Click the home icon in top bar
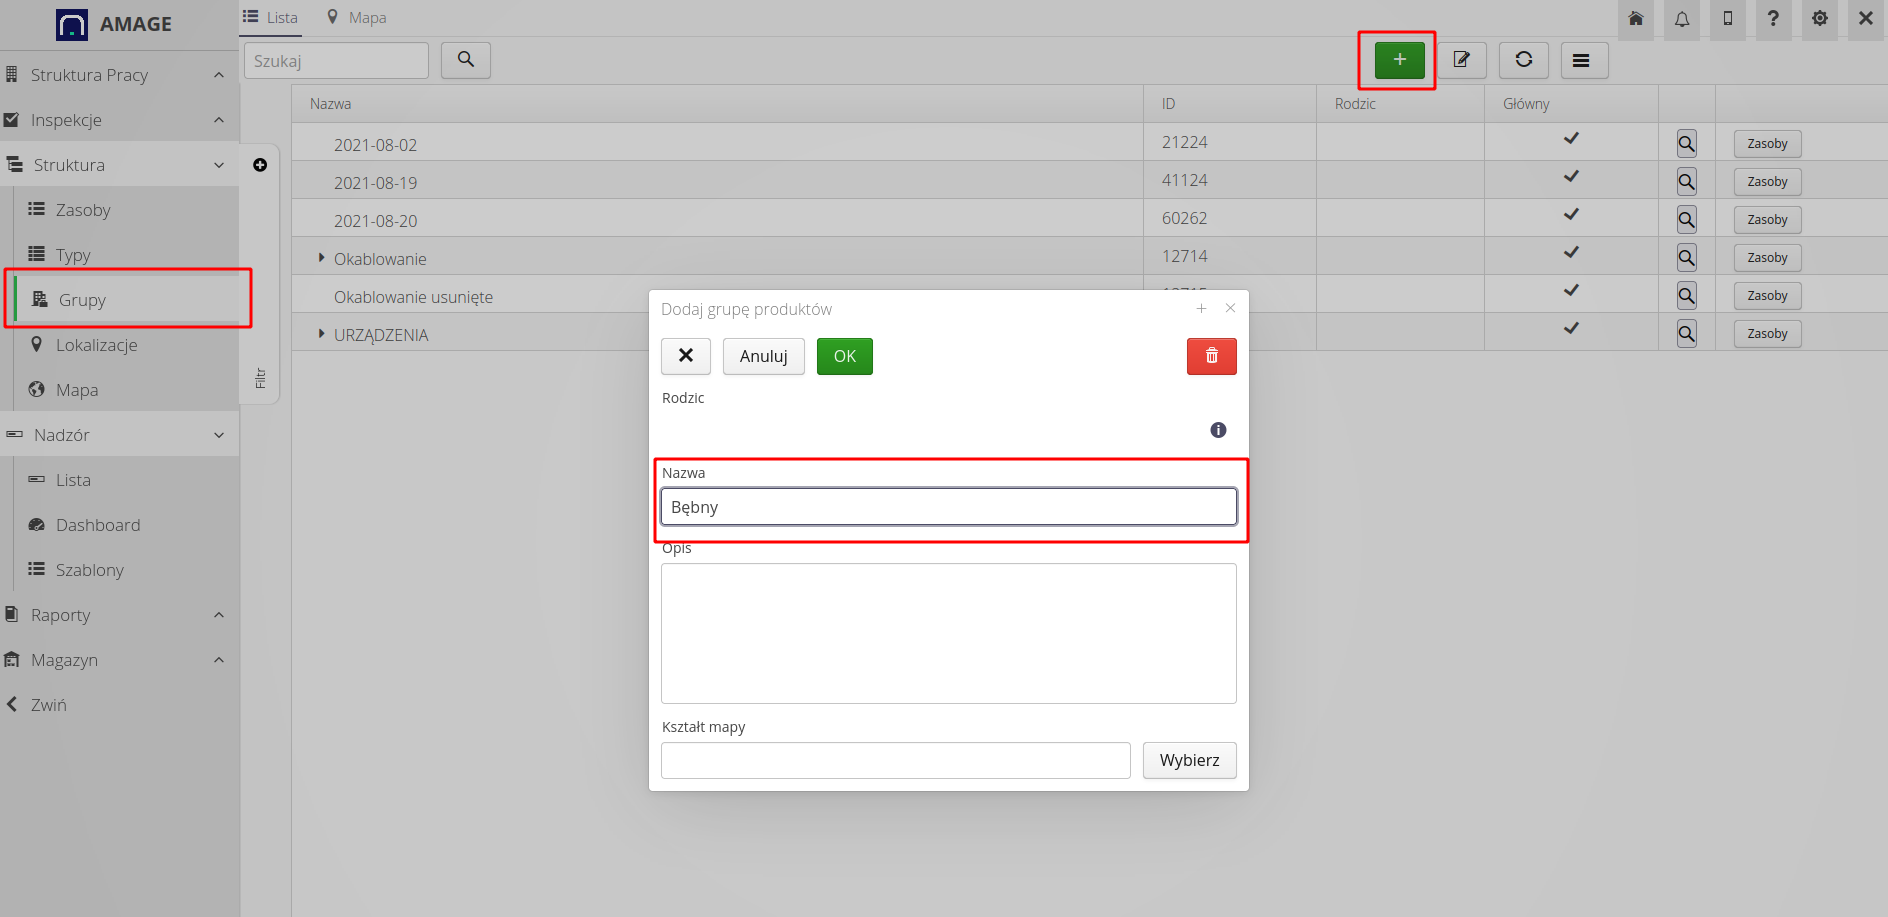 pyautogui.click(x=1636, y=19)
